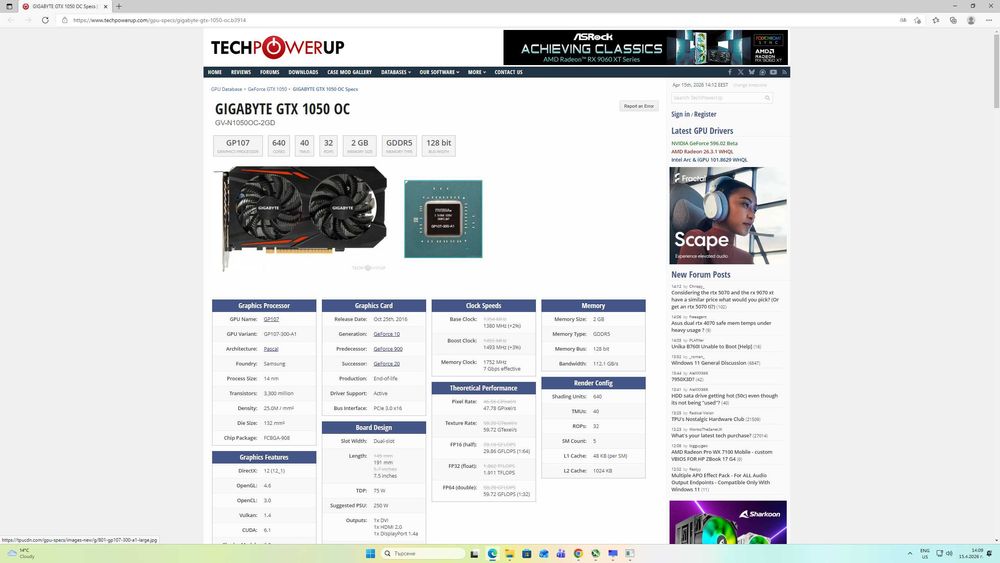Open the Gigabyte graphics card photo
1000x563 pixels.
(301, 217)
